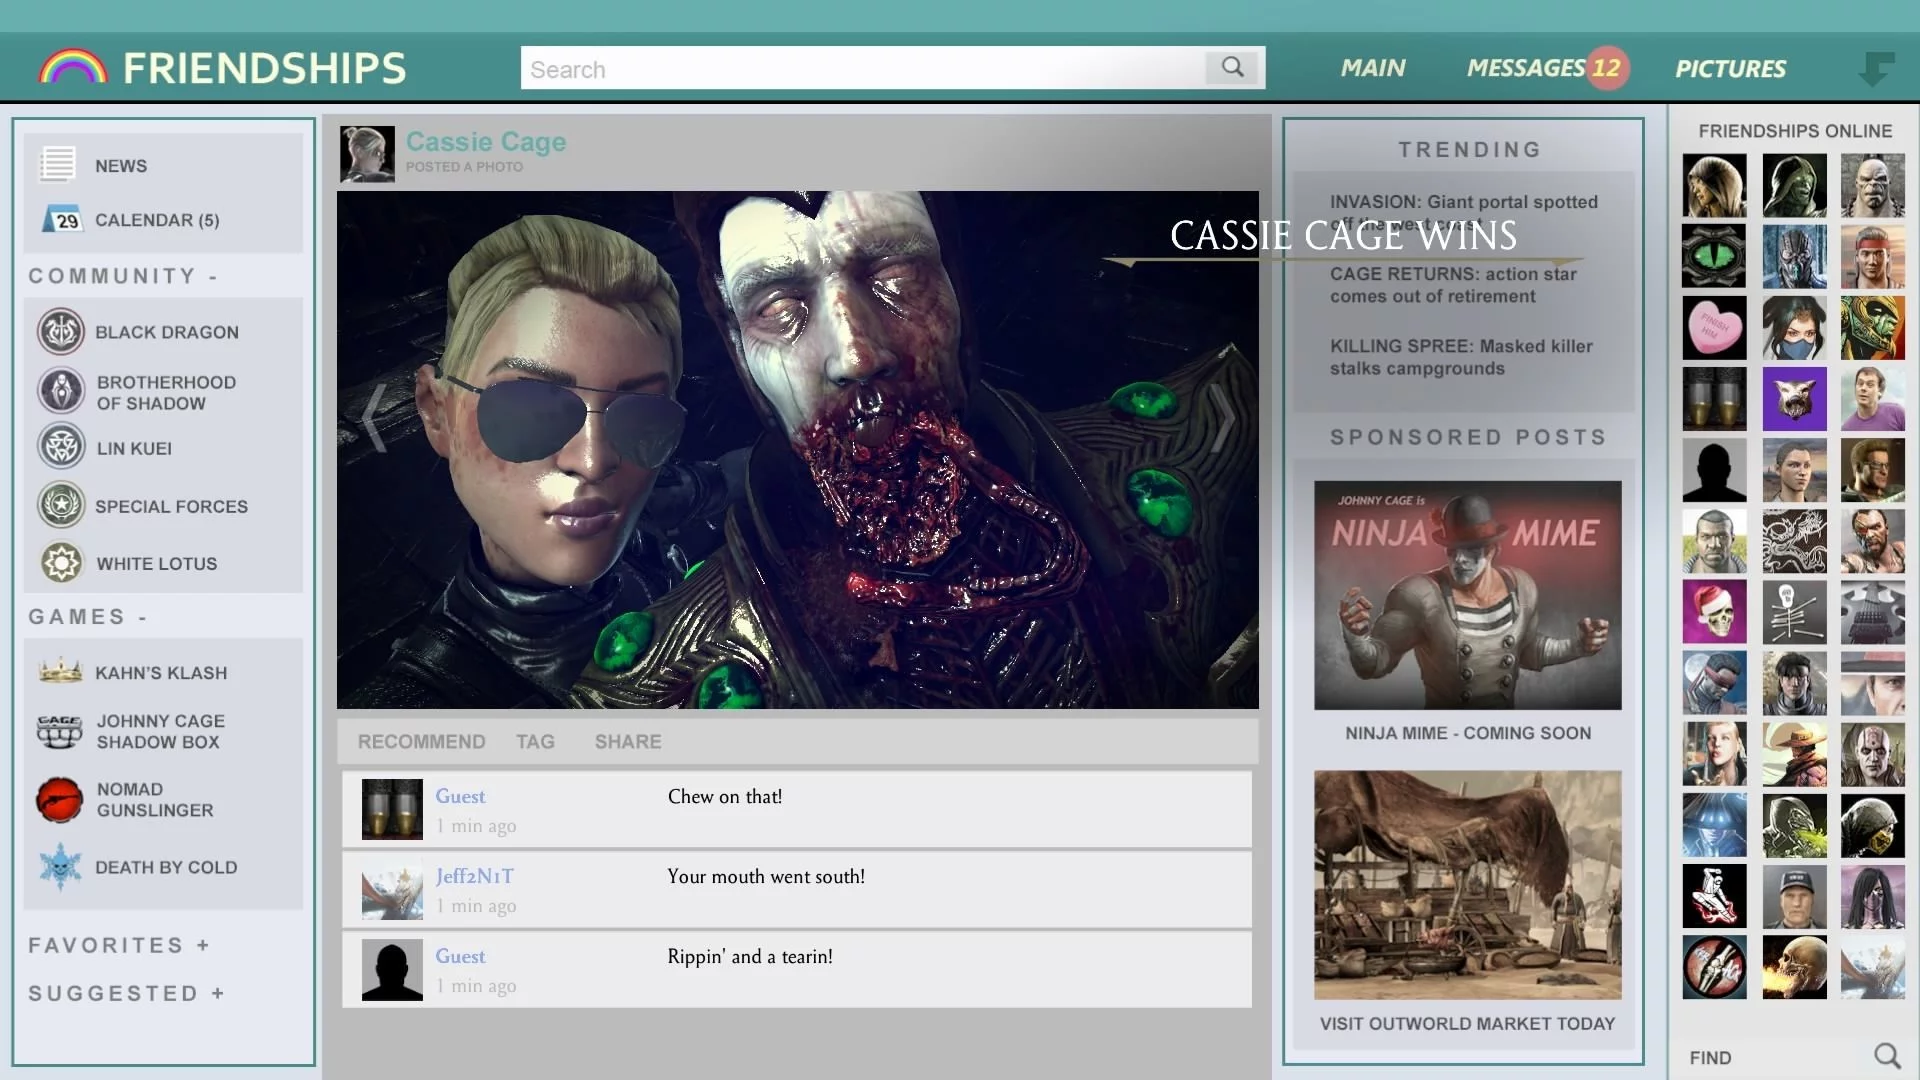Show next photo with right arrow

[1222, 418]
